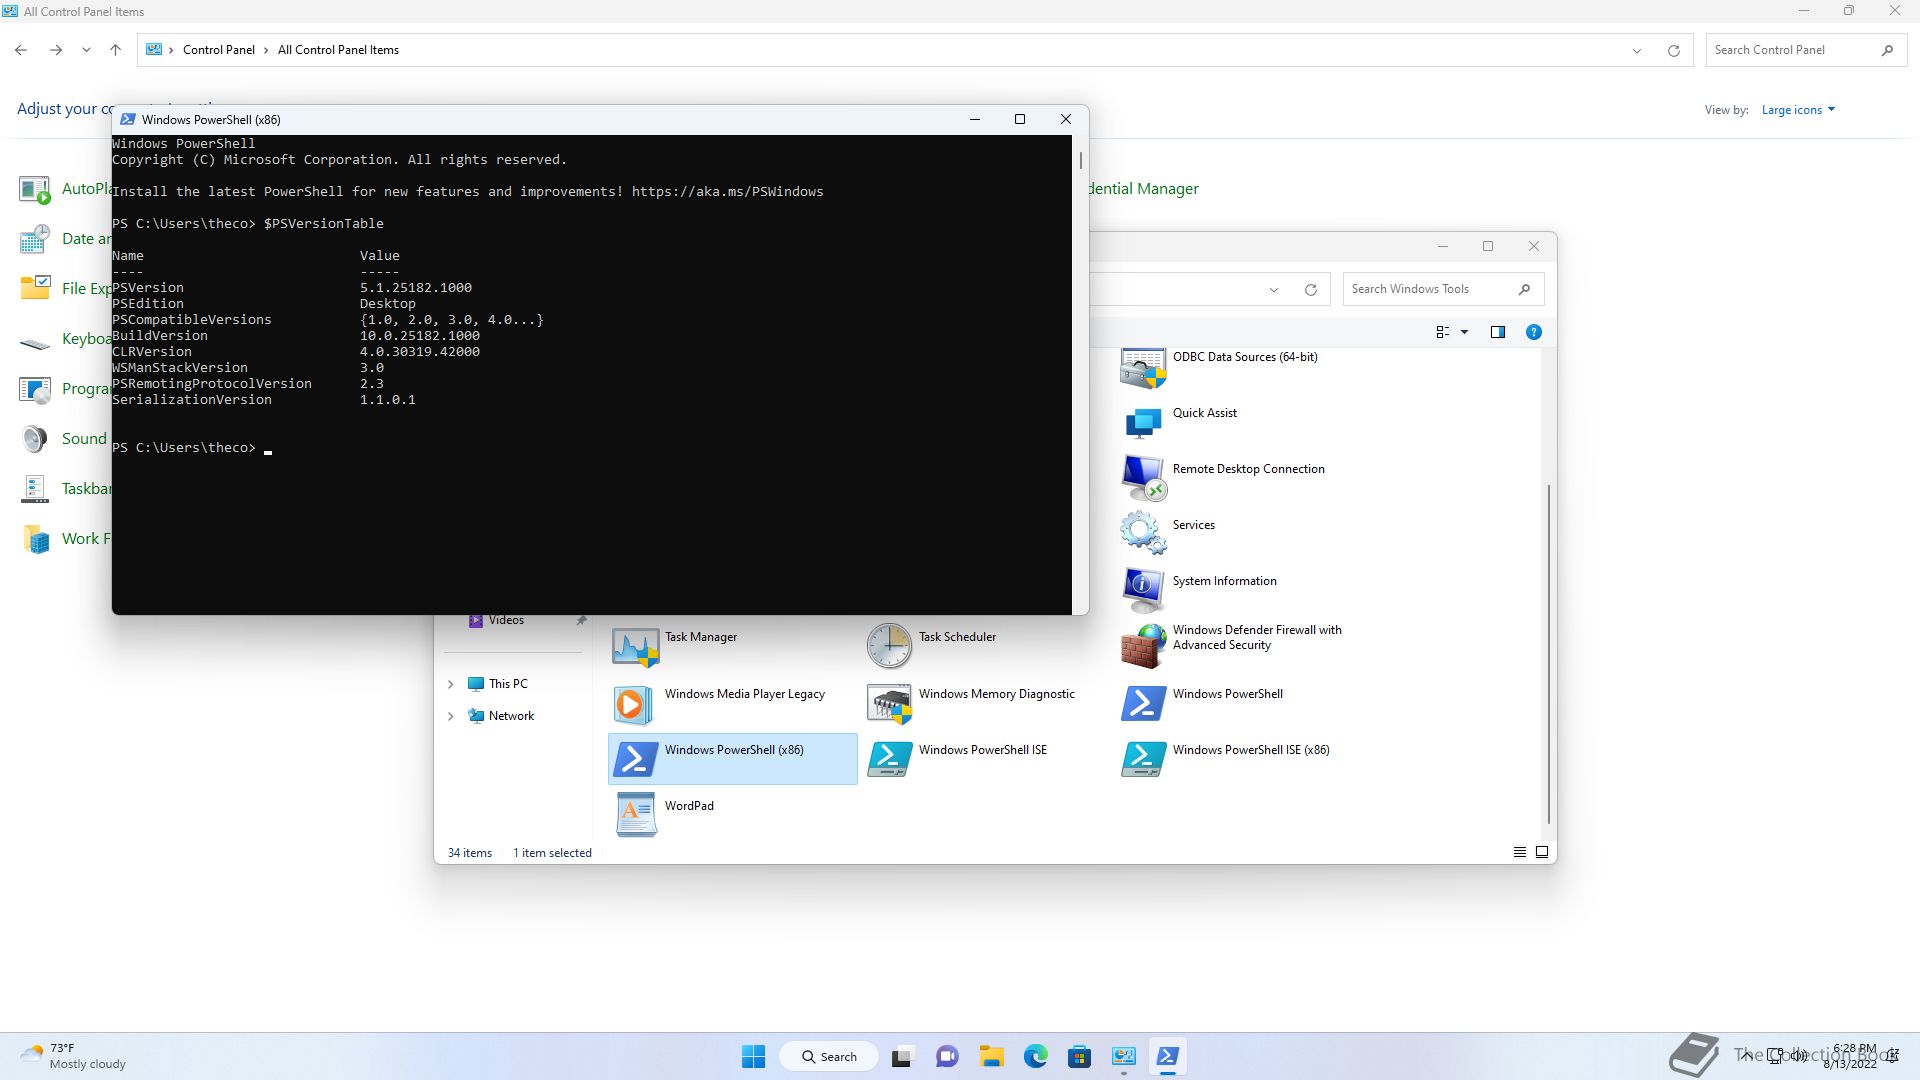Expand This PC in navigation tree
This screenshot has height=1080, width=1920.
tap(450, 684)
